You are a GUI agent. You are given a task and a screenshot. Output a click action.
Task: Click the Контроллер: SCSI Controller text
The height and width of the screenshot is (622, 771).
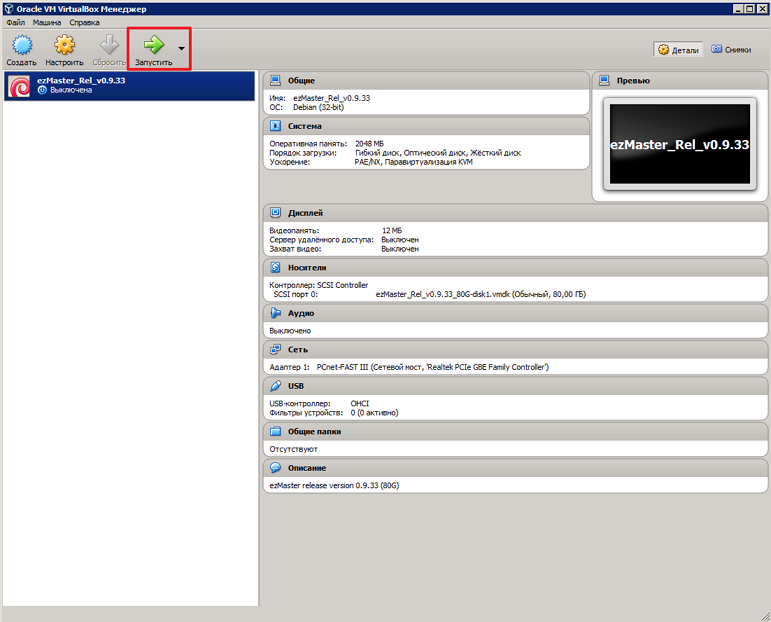(318, 285)
